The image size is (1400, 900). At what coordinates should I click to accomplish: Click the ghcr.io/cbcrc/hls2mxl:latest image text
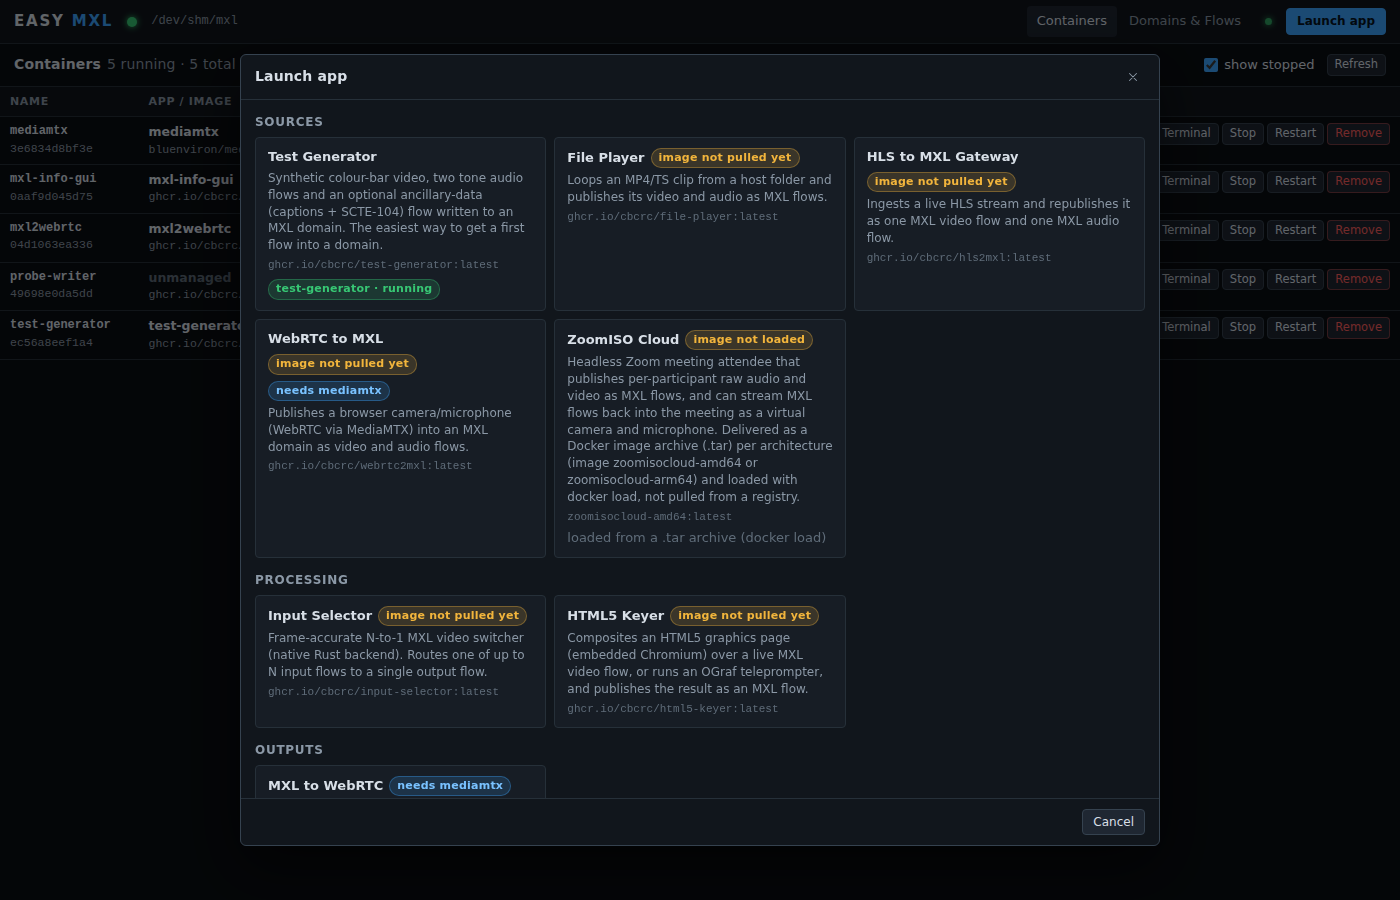point(959,258)
